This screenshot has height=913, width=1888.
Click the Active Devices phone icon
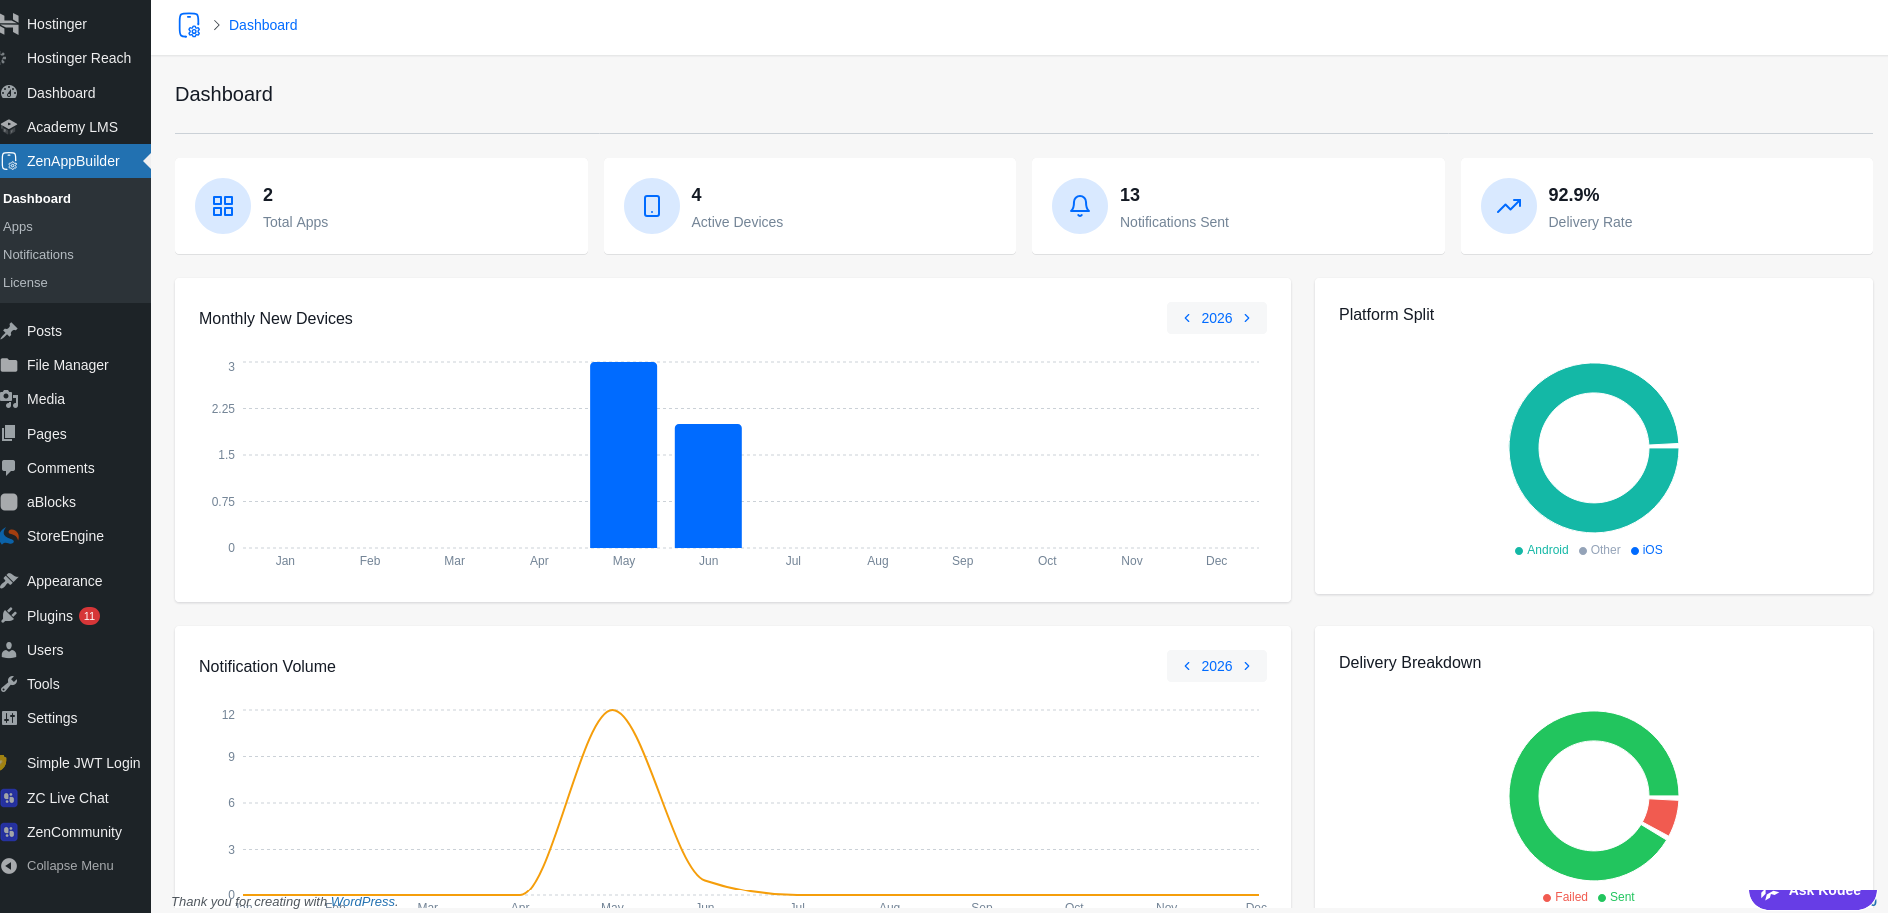coord(652,206)
